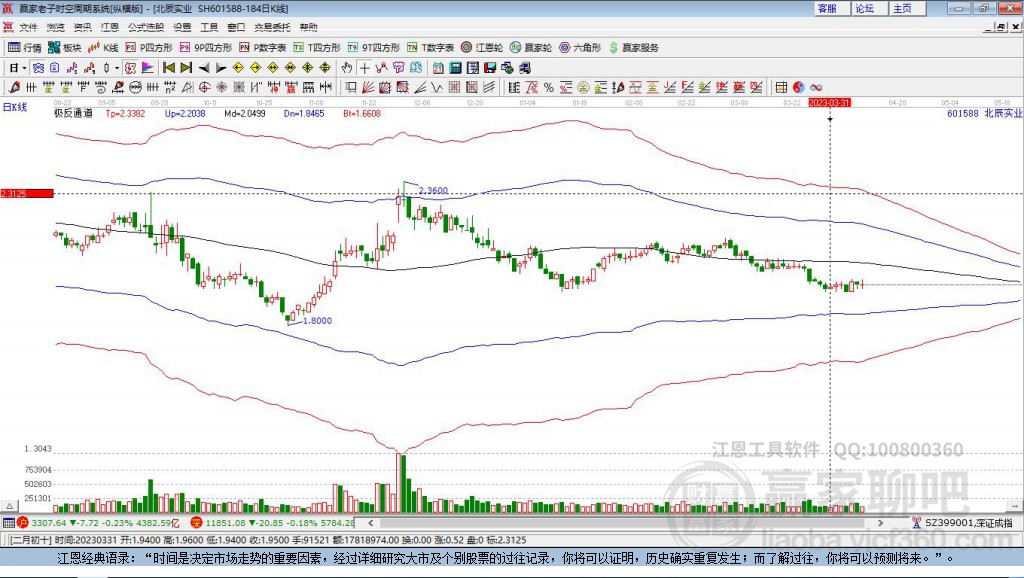The height and width of the screenshot is (578, 1024).
Task: Click the highlighted 2023-03-31 date marker
Action: 829,102
